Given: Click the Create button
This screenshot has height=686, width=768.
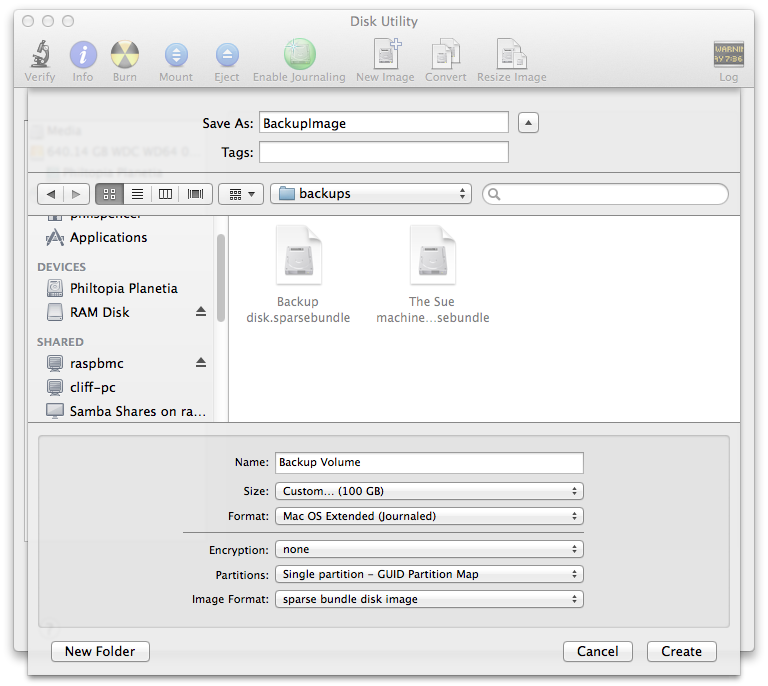Looking at the screenshot, I should pyautogui.click(x=681, y=652).
